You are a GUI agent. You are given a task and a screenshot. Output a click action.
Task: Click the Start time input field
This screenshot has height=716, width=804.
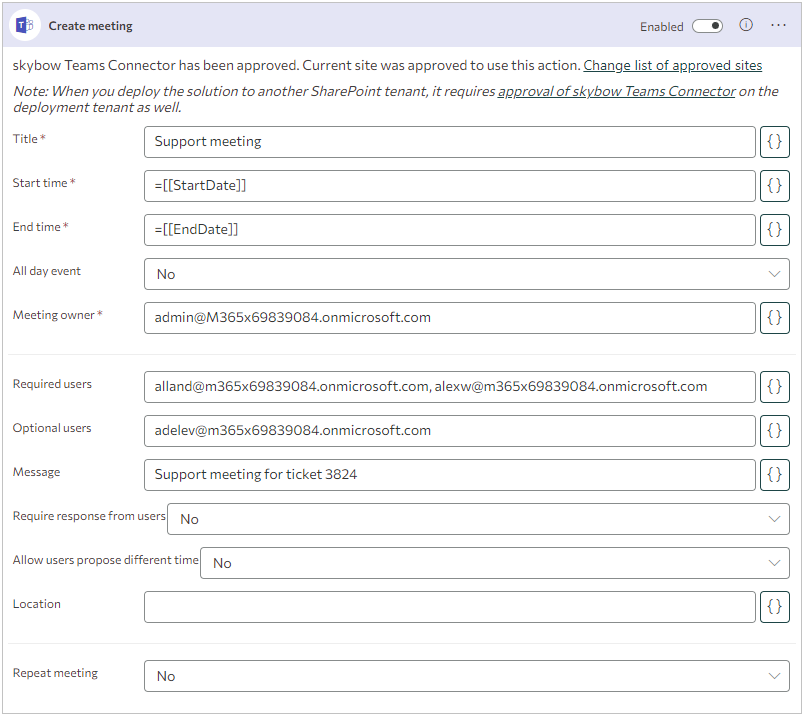pos(449,186)
